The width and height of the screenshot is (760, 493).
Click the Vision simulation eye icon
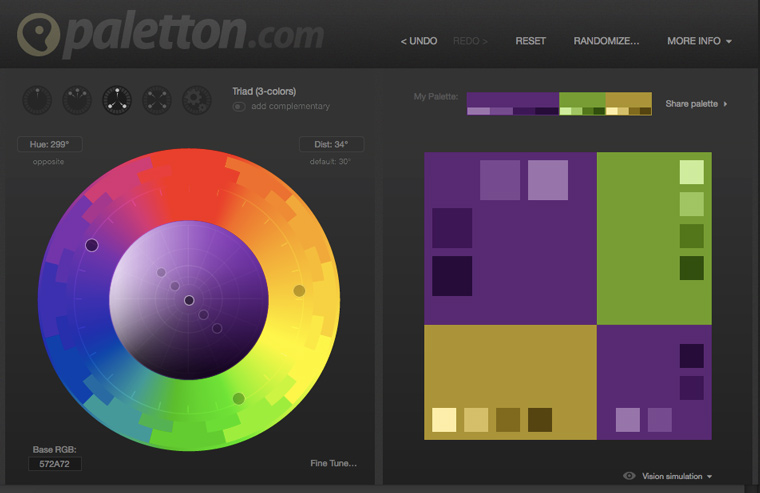point(629,476)
